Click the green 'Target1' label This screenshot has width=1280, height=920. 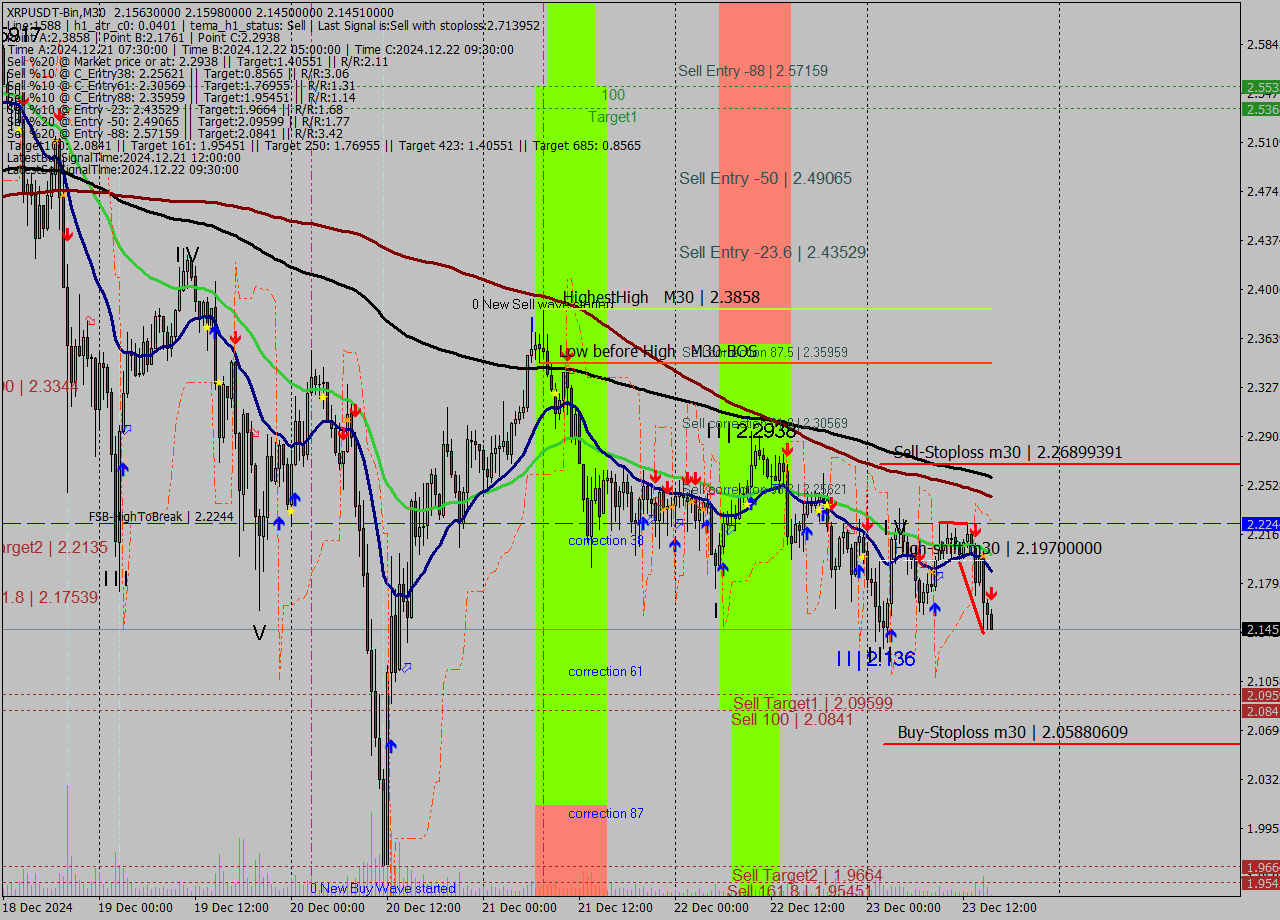(x=612, y=117)
